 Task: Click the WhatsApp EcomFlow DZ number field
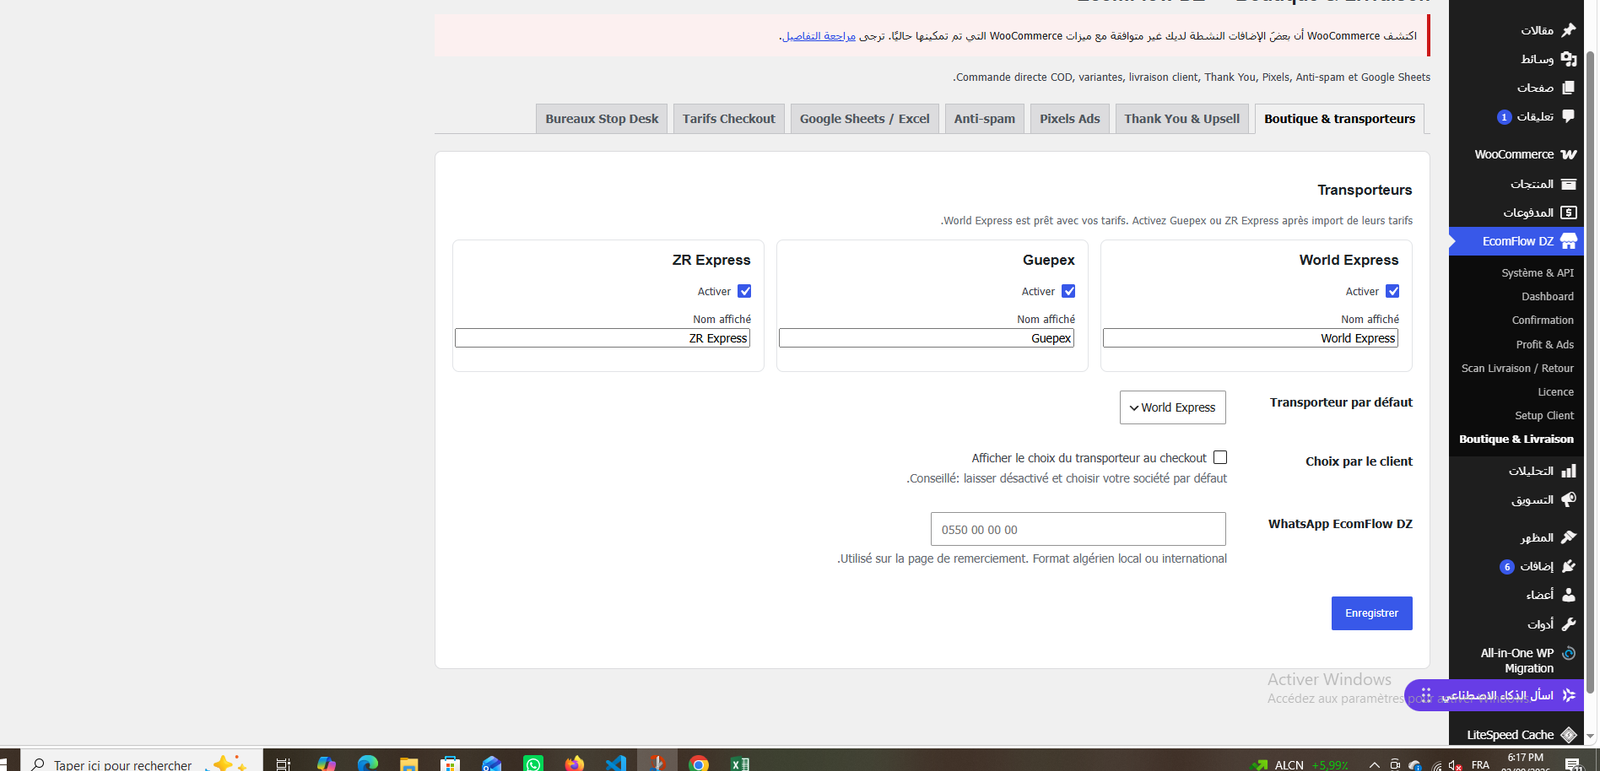[1078, 529]
